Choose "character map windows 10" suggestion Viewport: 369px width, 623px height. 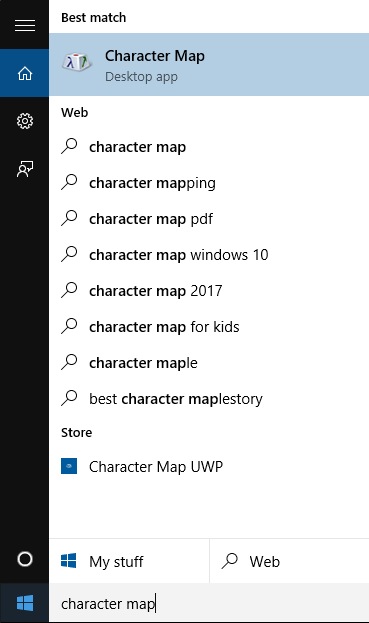coord(209,255)
